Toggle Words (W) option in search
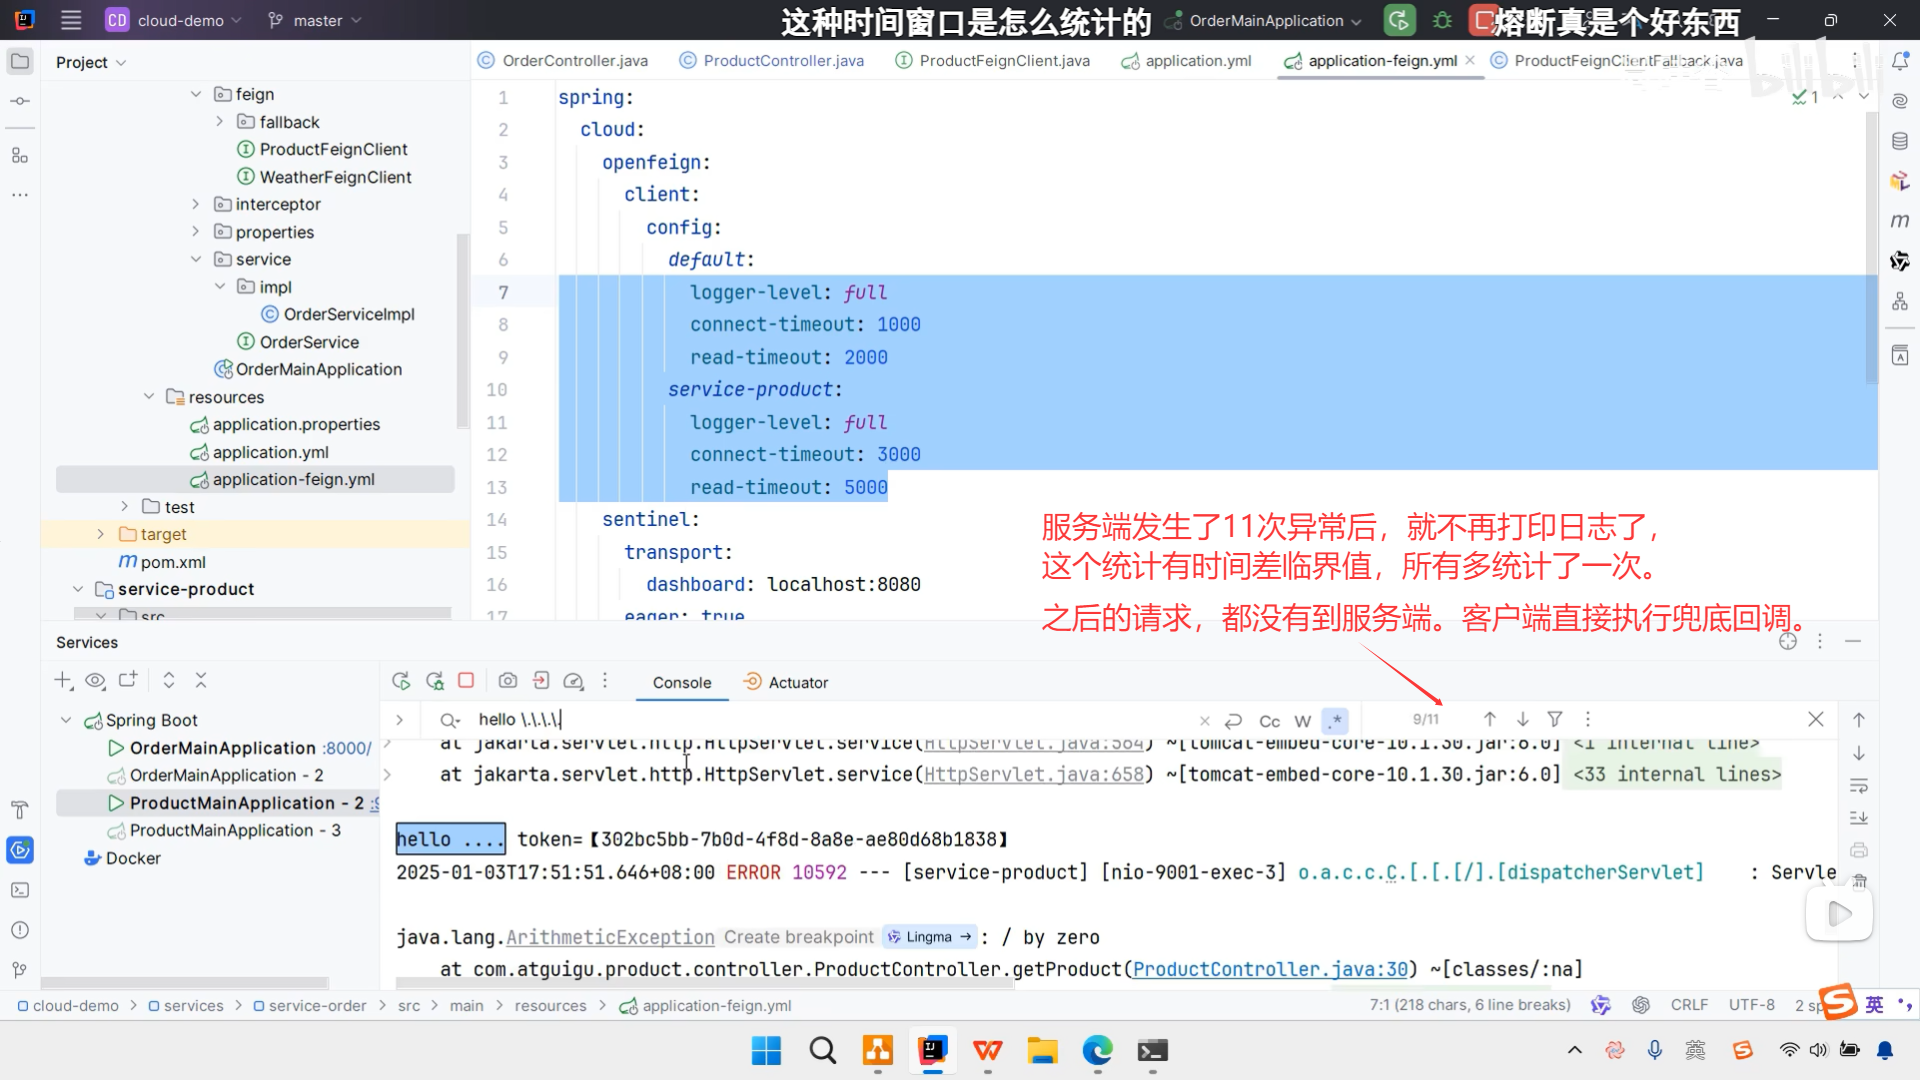 tap(1302, 721)
